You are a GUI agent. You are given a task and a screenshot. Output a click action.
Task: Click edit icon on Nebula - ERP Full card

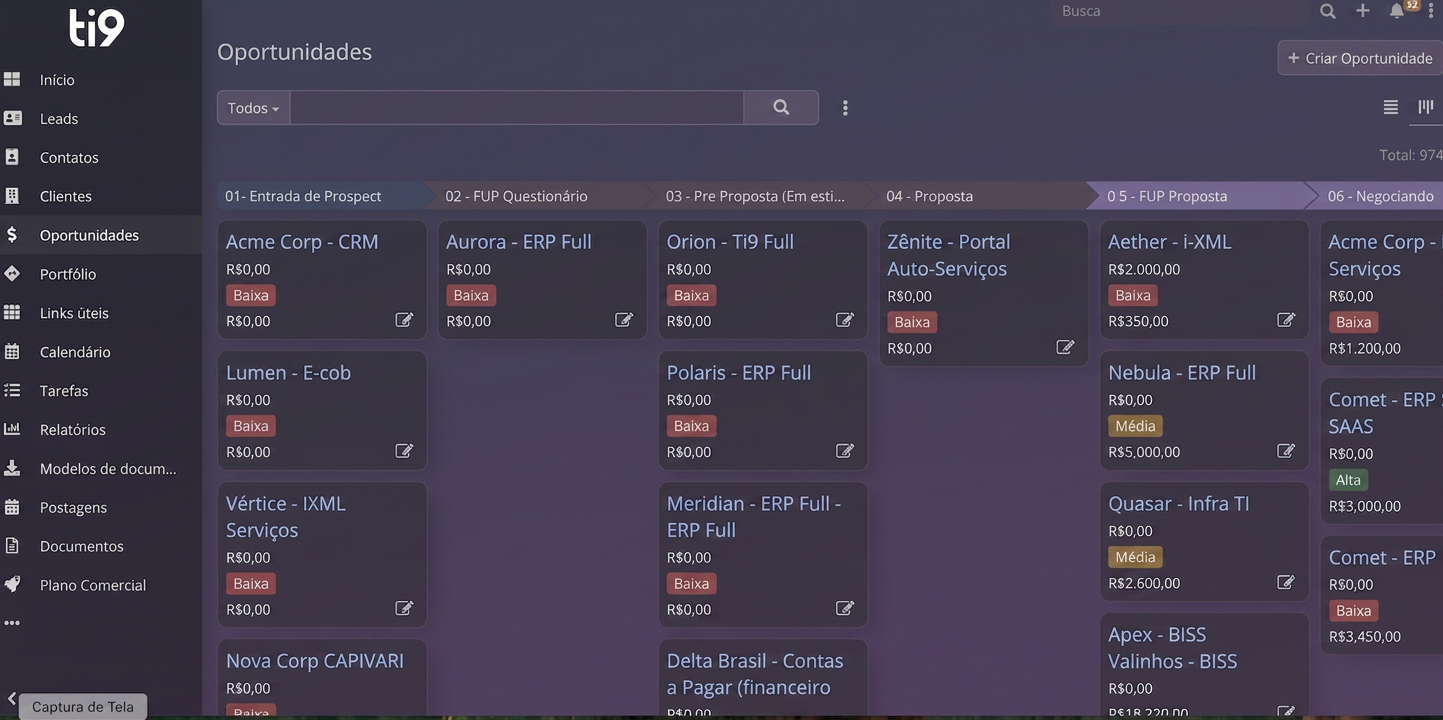[x=1286, y=451]
